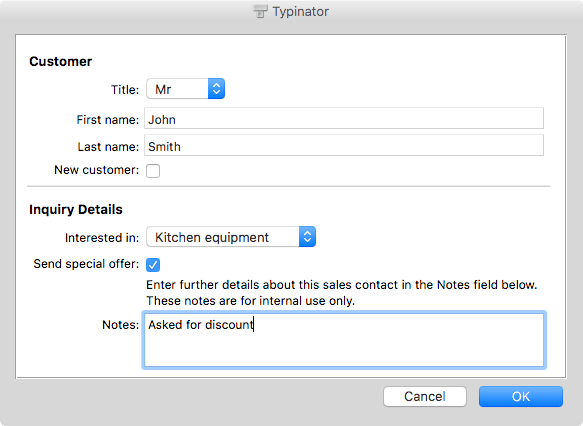583x426 pixels.
Task: Uncheck the Send special offer checkbox
Action: click(x=153, y=265)
